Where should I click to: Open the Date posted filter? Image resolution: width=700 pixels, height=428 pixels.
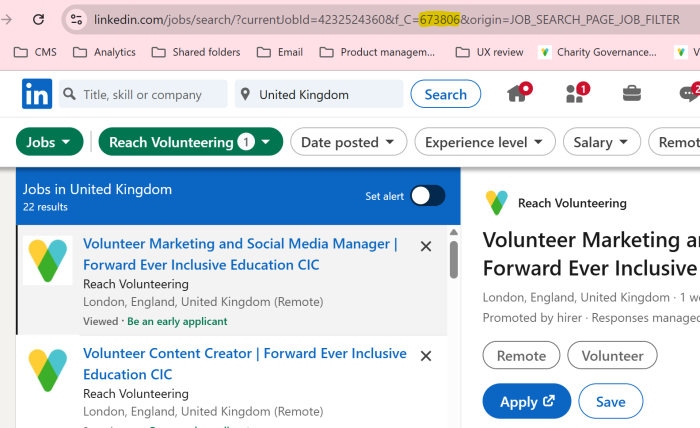point(348,142)
